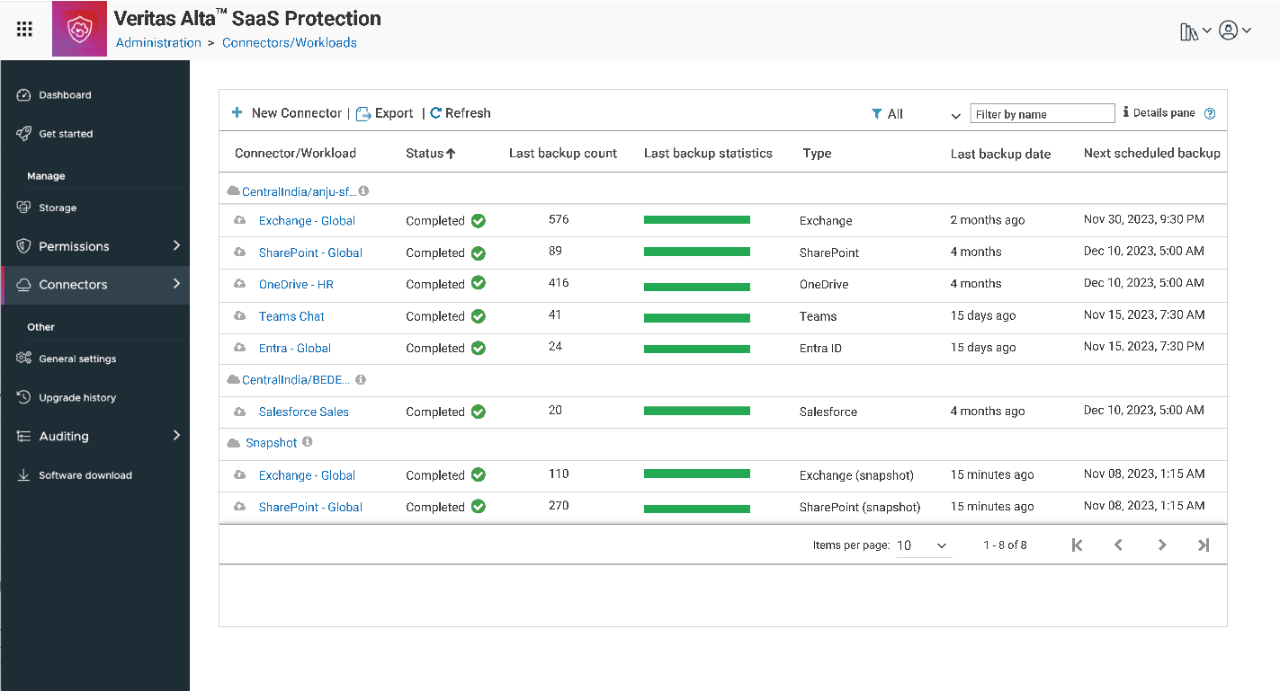
Task: Select Upgrade history in sidebar
Action: tap(77, 397)
